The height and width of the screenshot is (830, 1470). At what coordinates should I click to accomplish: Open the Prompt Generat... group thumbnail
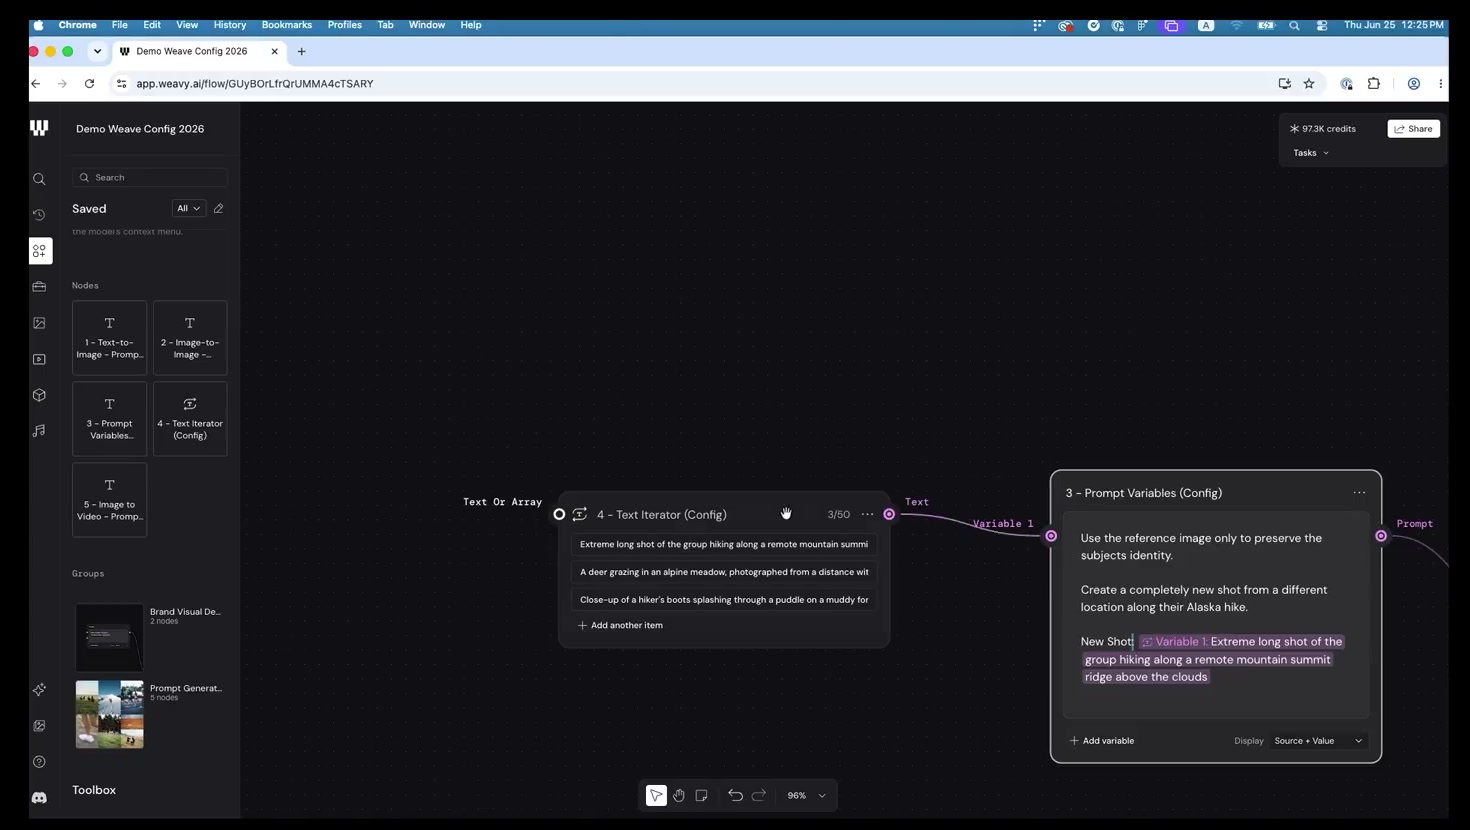point(110,714)
